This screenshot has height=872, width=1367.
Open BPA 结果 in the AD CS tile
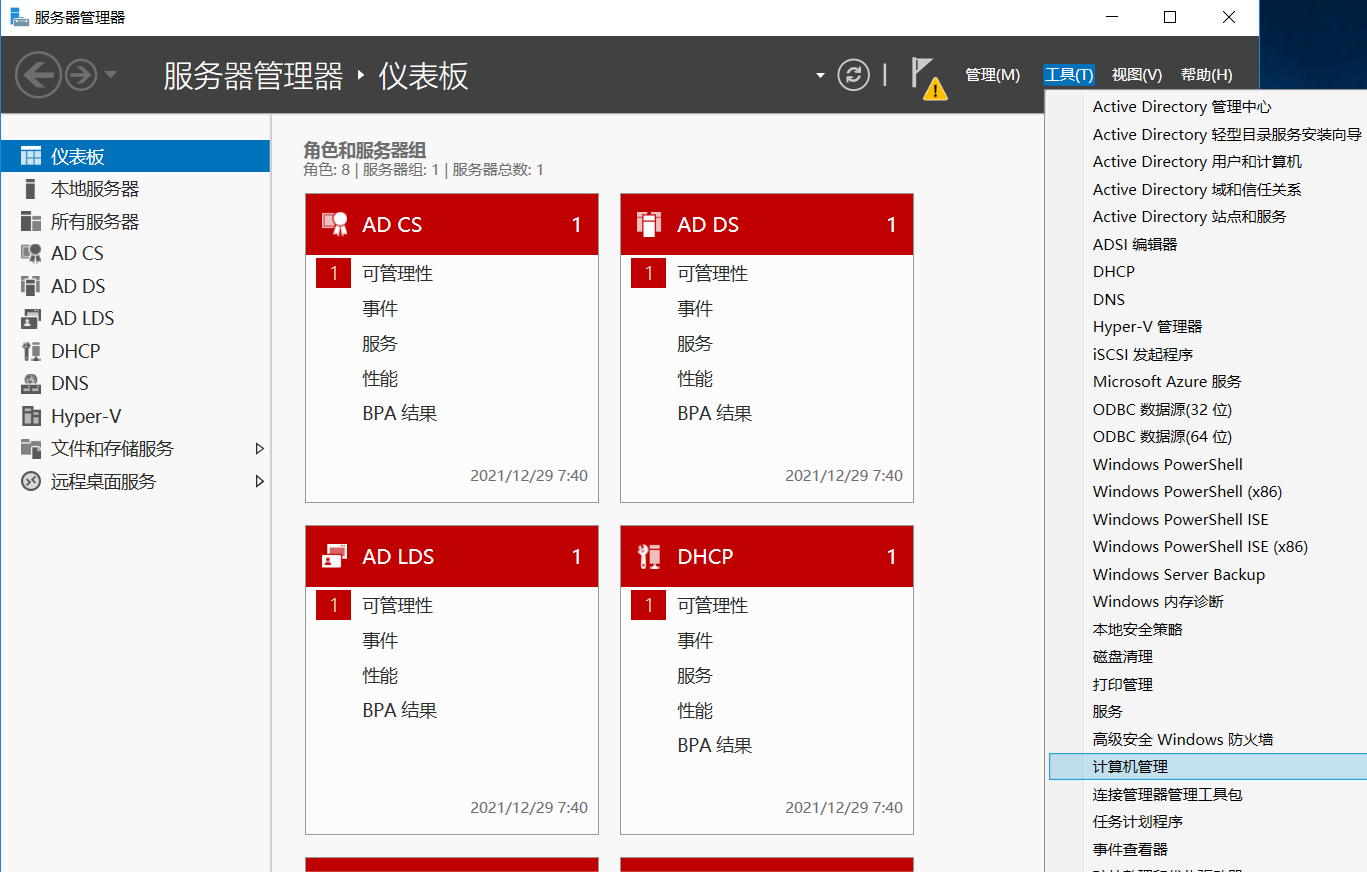pyautogui.click(x=400, y=414)
